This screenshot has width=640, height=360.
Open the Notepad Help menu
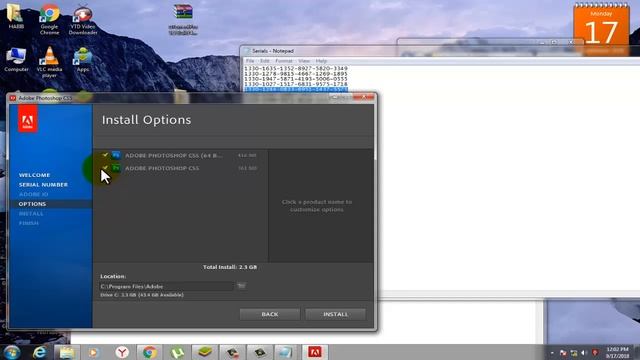point(321,61)
